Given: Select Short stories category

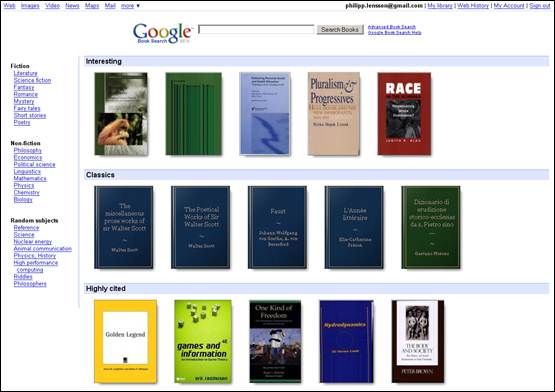Looking at the screenshot, I should coord(30,115).
